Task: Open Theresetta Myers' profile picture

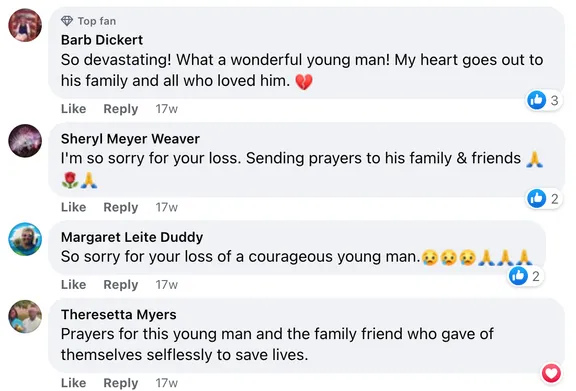Action: (x=25, y=316)
